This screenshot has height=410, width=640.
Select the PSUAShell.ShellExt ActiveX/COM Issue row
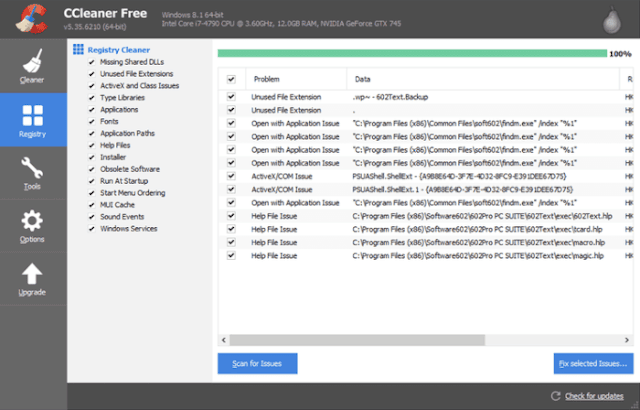click(x=425, y=176)
